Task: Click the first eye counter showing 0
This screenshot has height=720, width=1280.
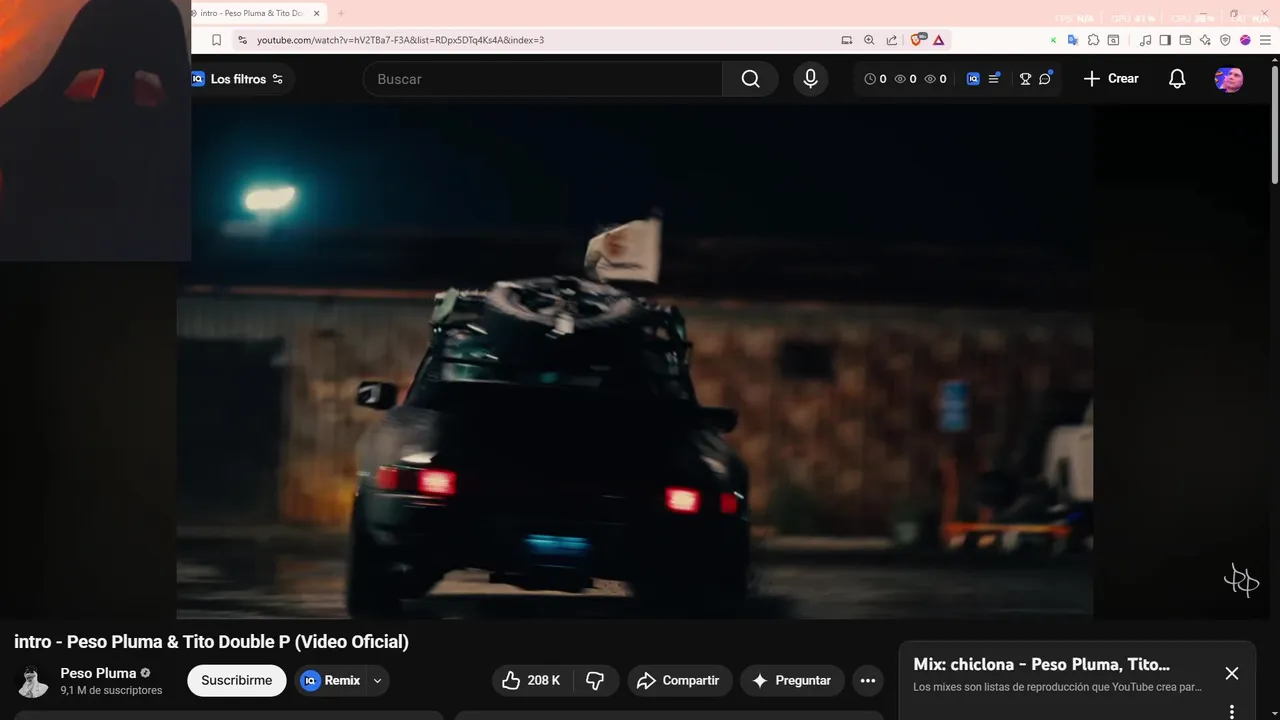Action: [905, 79]
